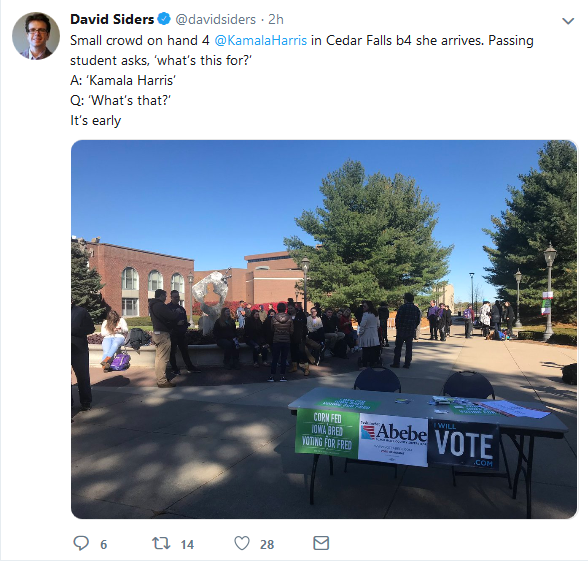This screenshot has height=561, width=588.
Task: Click the blue verified badge
Action: (164, 19)
